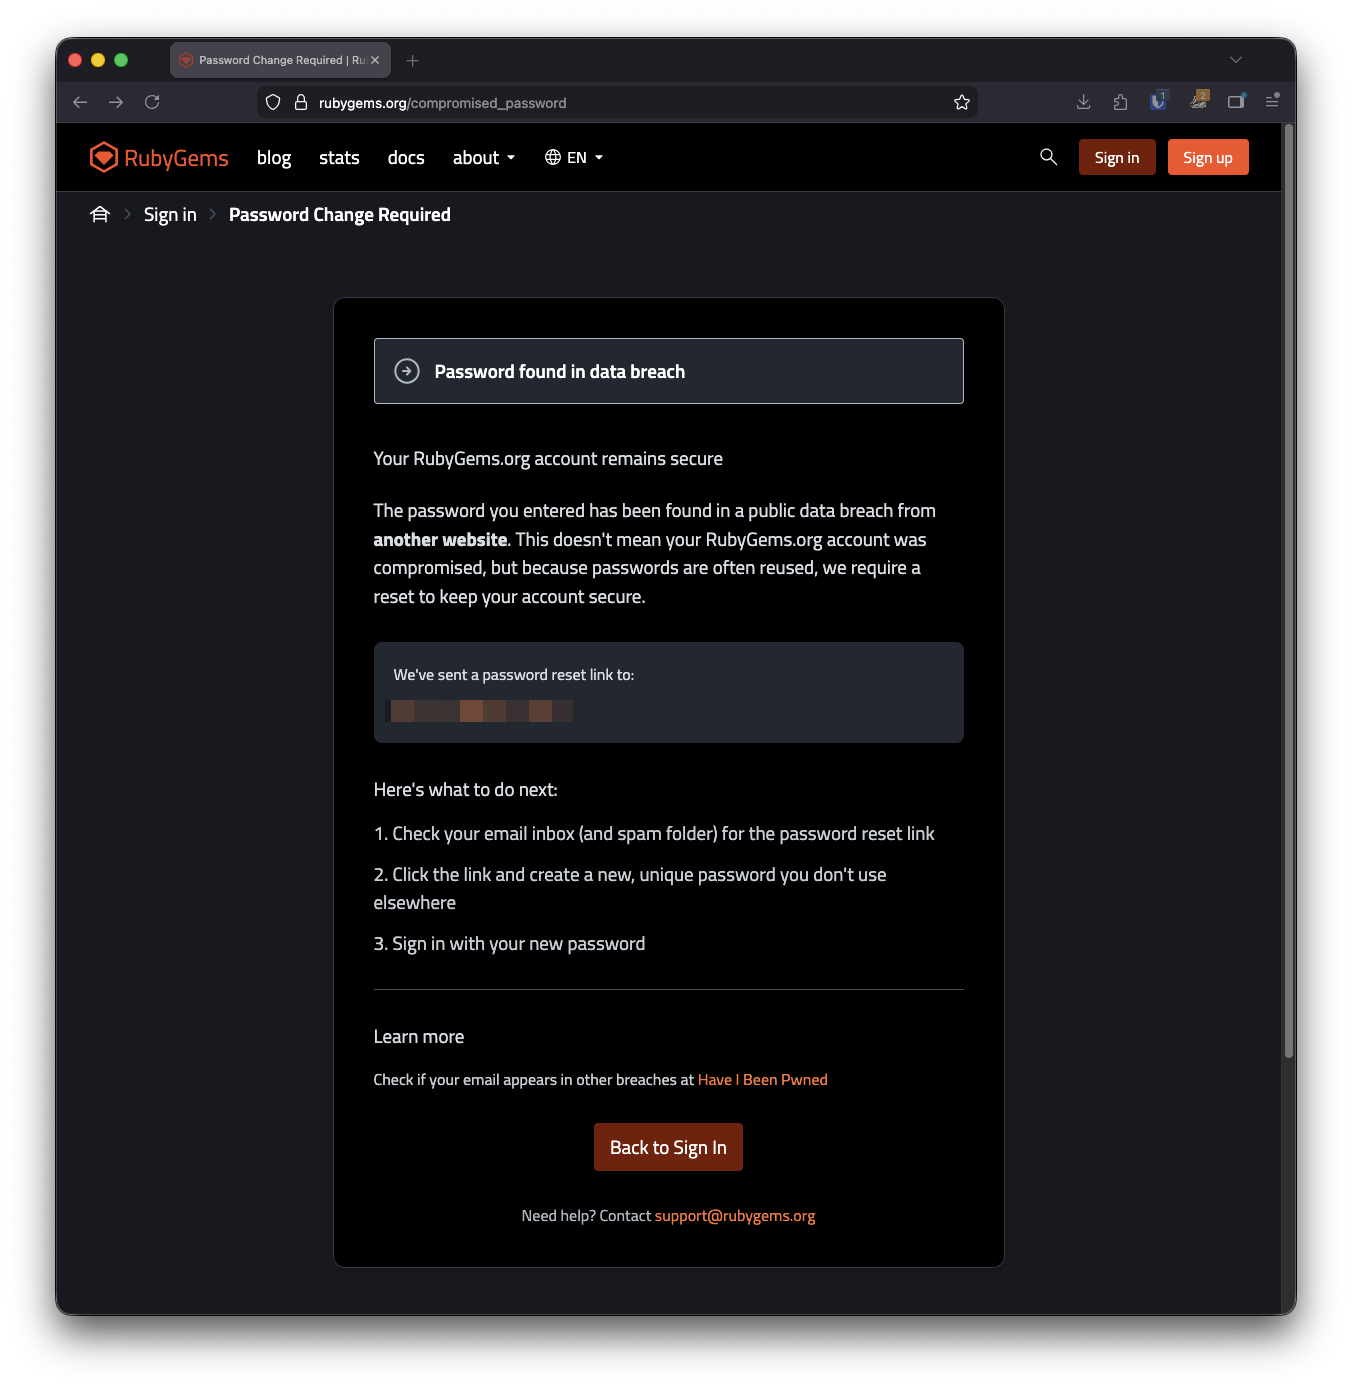1352x1389 pixels.
Task: Close the window with the red button
Action: (75, 60)
